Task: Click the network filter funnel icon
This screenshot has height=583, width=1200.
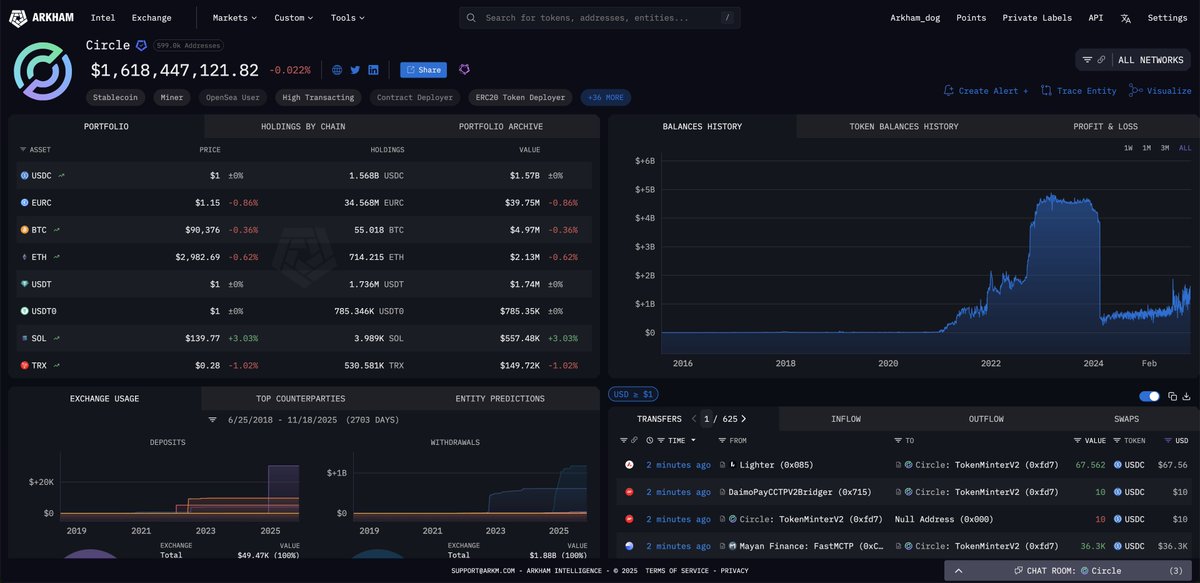Action: tap(1087, 59)
